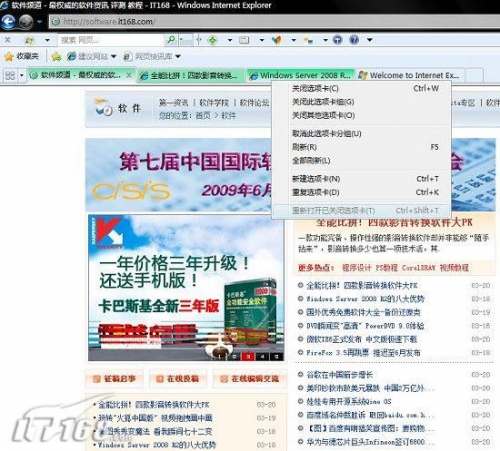Click the 搜索 网页 search field

click(x=111, y=40)
